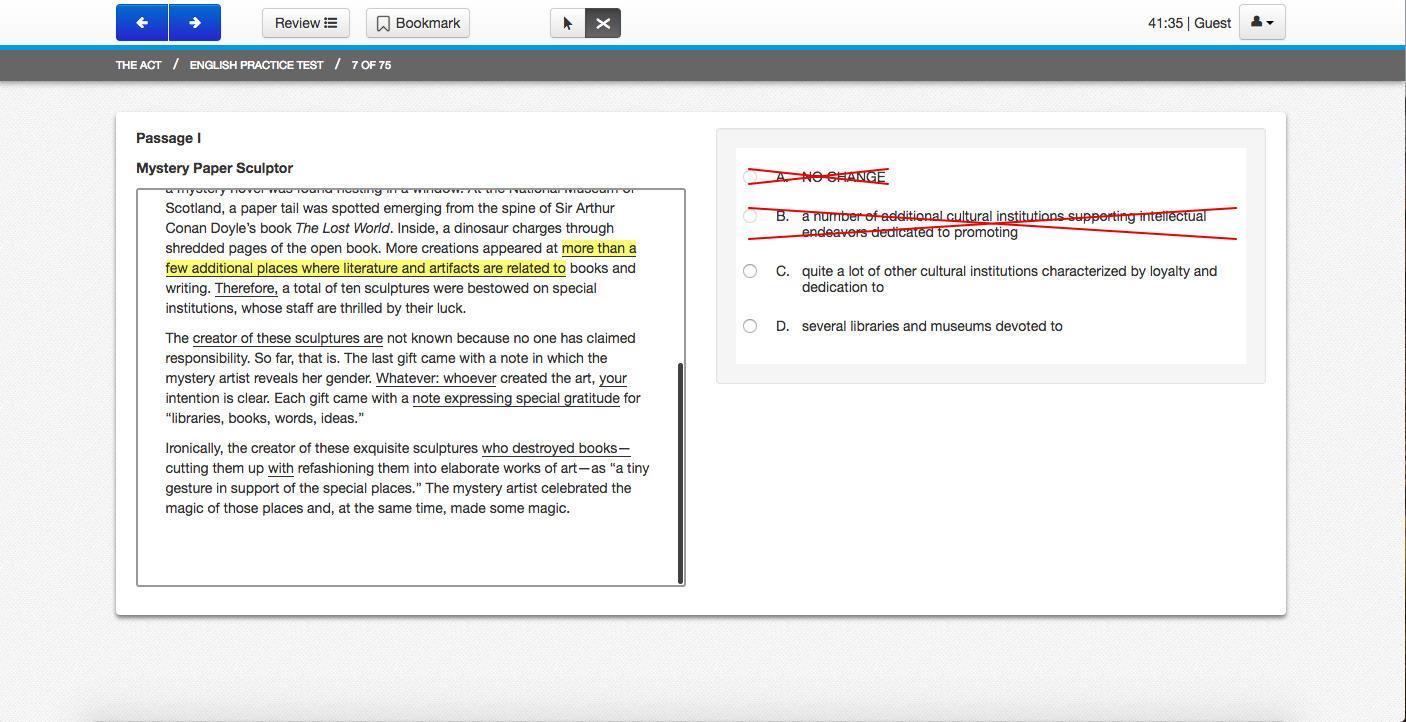Select answer B radio button
The height and width of the screenshot is (722, 1406).
point(750,216)
